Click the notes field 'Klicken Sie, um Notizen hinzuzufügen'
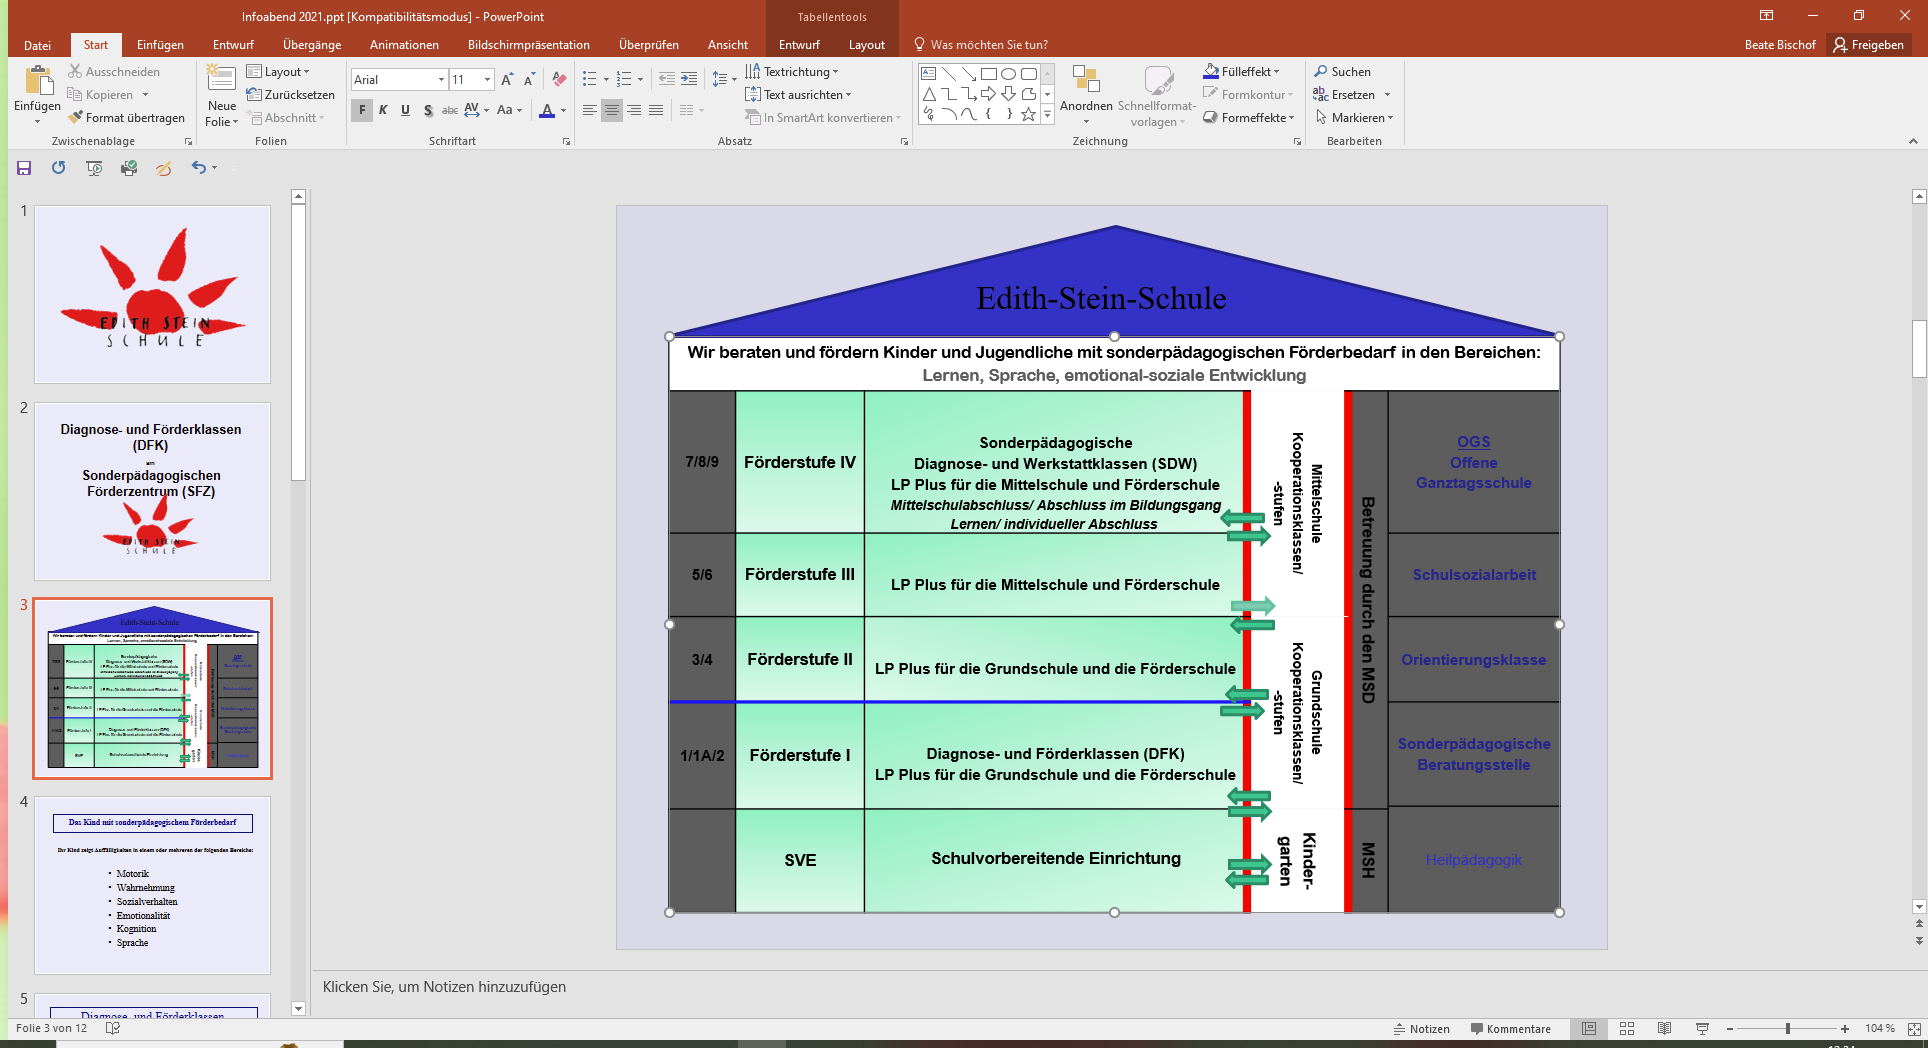The height and width of the screenshot is (1048, 1928). coord(444,987)
